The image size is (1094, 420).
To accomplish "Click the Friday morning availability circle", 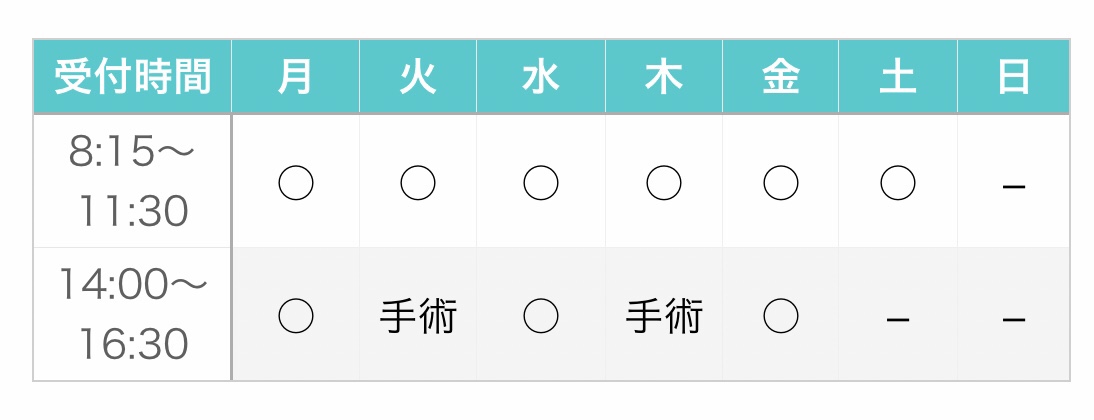I will tap(781, 182).
